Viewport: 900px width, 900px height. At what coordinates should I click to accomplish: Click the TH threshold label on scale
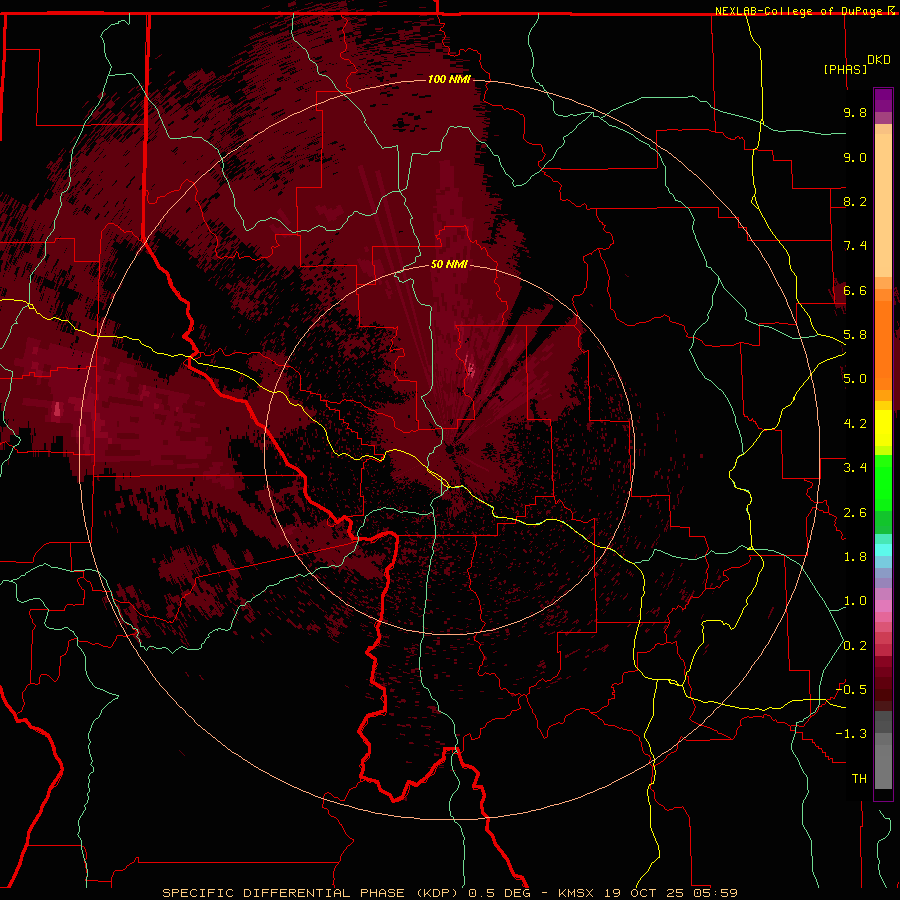coord(859,779)
